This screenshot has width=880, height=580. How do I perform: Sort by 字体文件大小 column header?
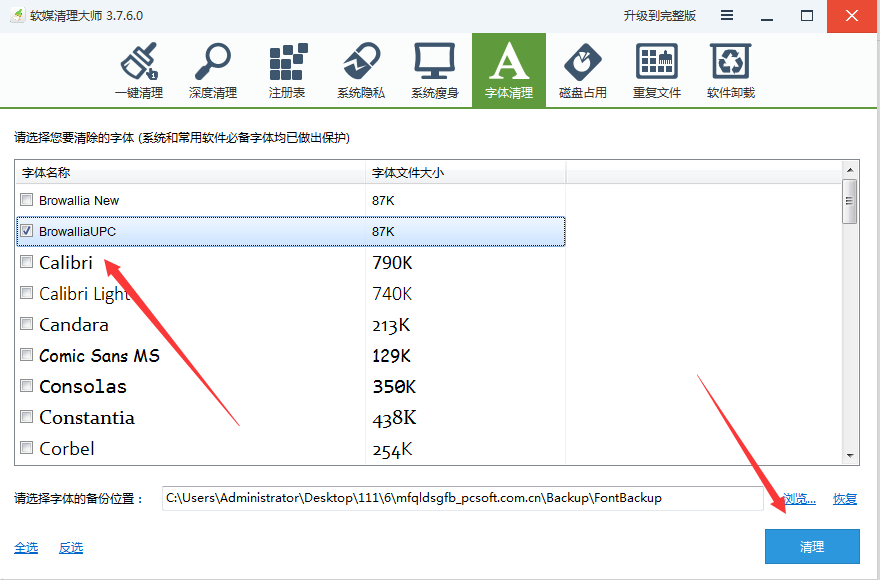(465, 173)
